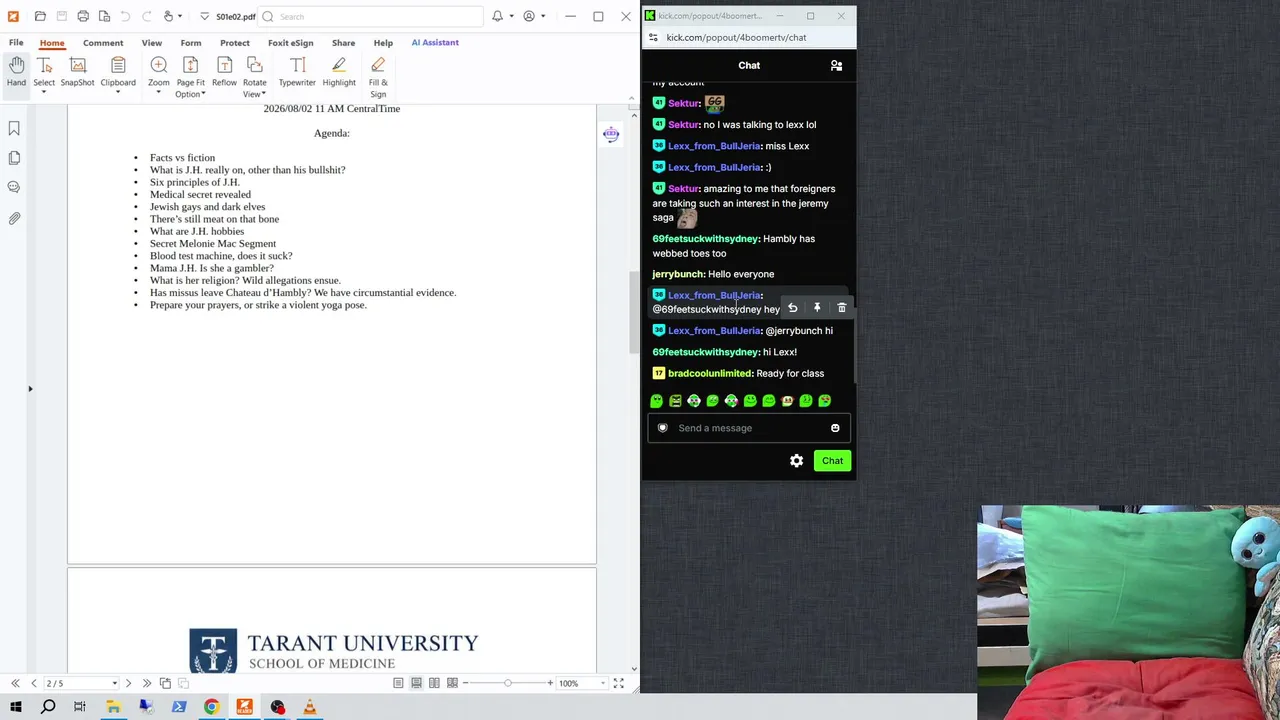Click the Redo arrow in Foxit toolbar
This screenshot has width=1280, height=720.
[x=146, y=16]
